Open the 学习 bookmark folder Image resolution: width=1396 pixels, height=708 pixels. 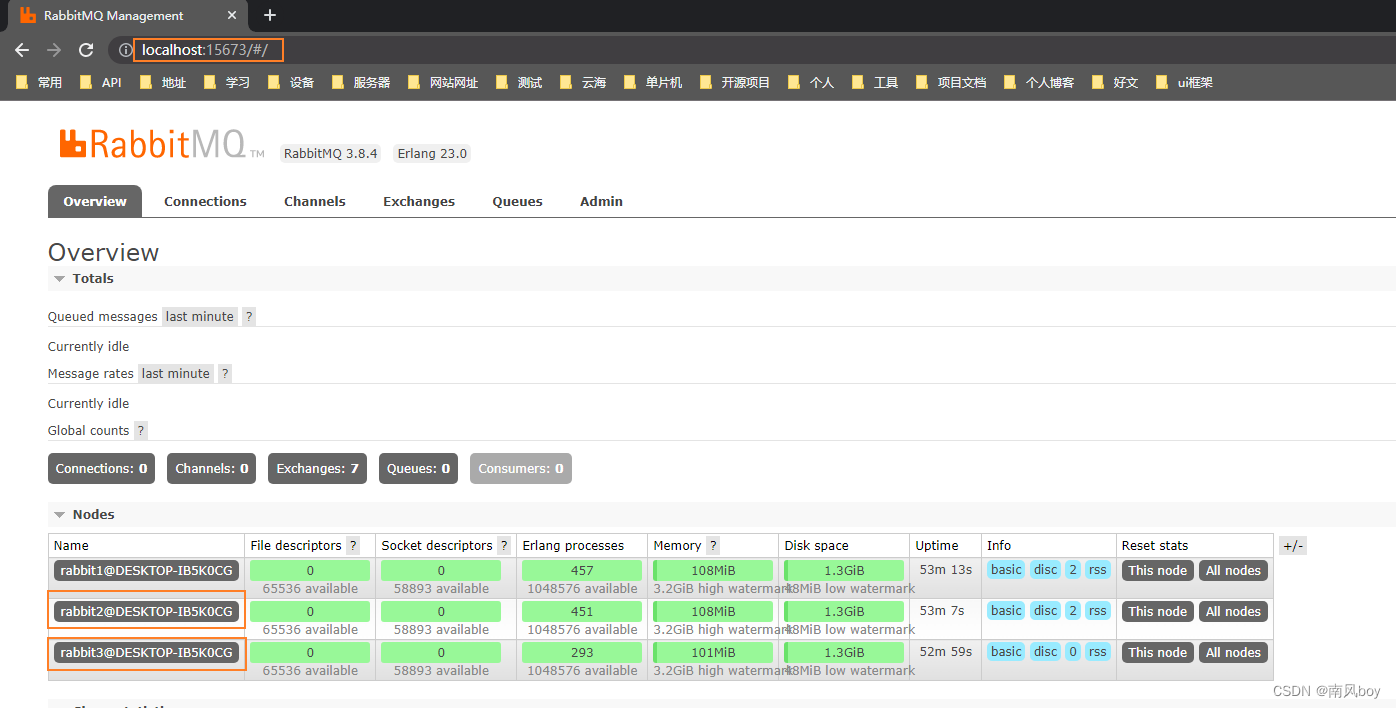[227, 82]
